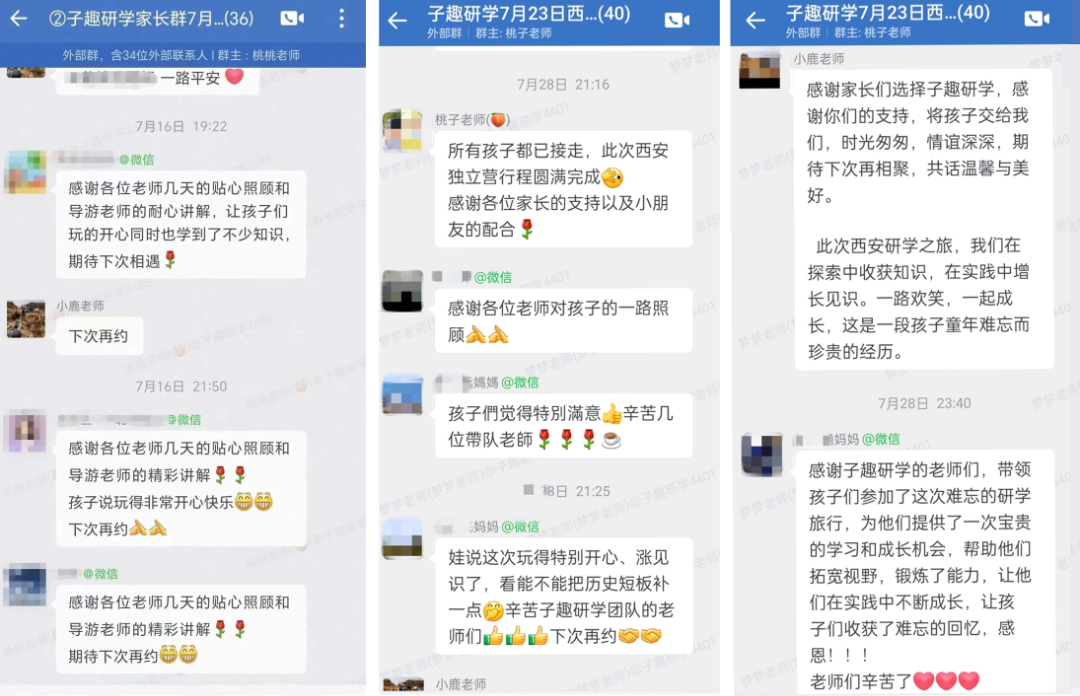
Task: Go back from the 家长群 chat
Action: (x=19, y=19)
